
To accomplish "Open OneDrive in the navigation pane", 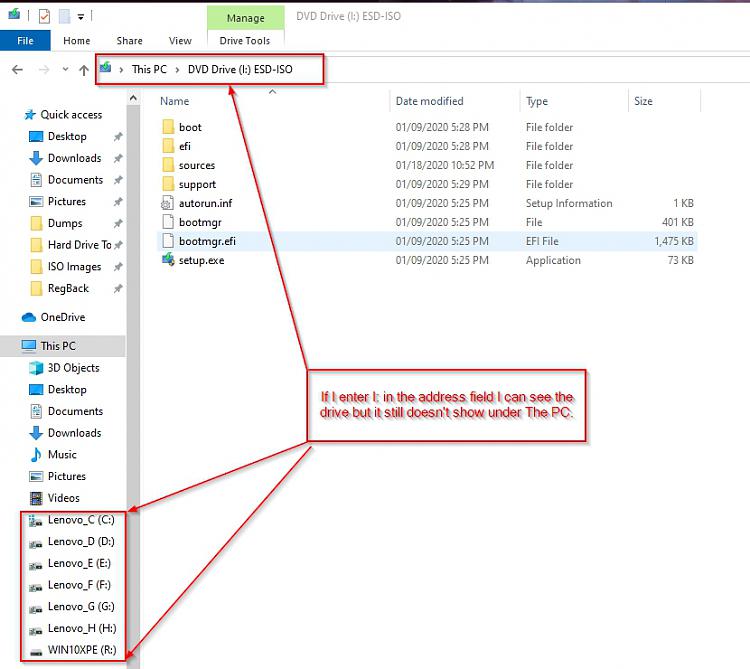I will [62, 318].
